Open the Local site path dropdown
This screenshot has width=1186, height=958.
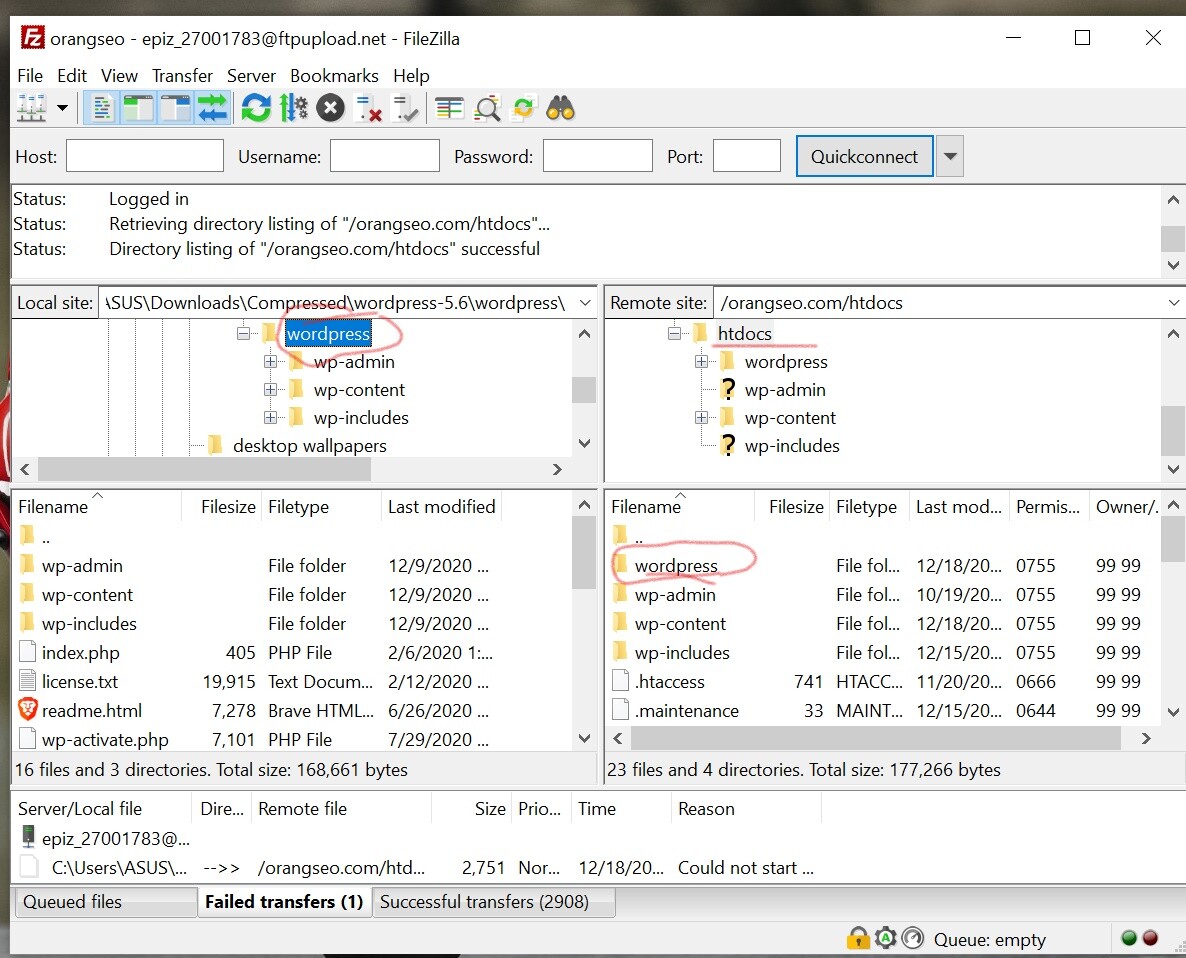tap(585, 302)
